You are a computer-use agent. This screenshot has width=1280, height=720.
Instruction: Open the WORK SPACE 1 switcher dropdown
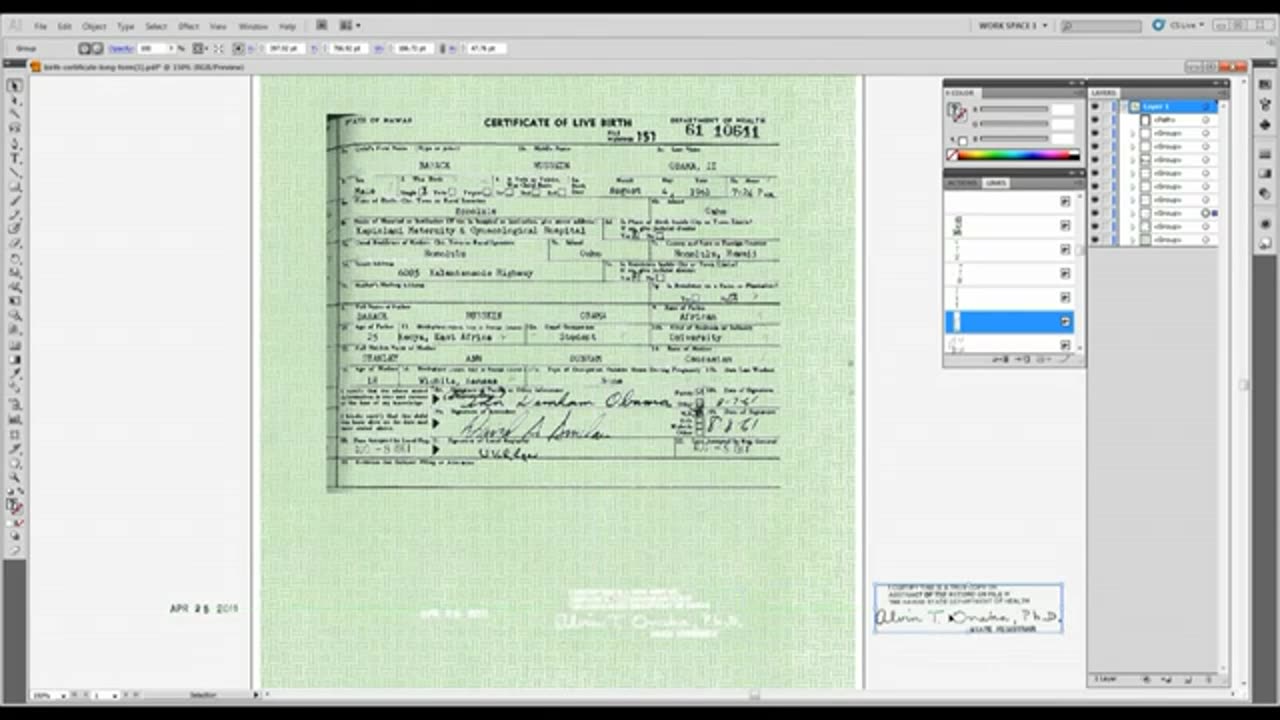(1013, 25)
